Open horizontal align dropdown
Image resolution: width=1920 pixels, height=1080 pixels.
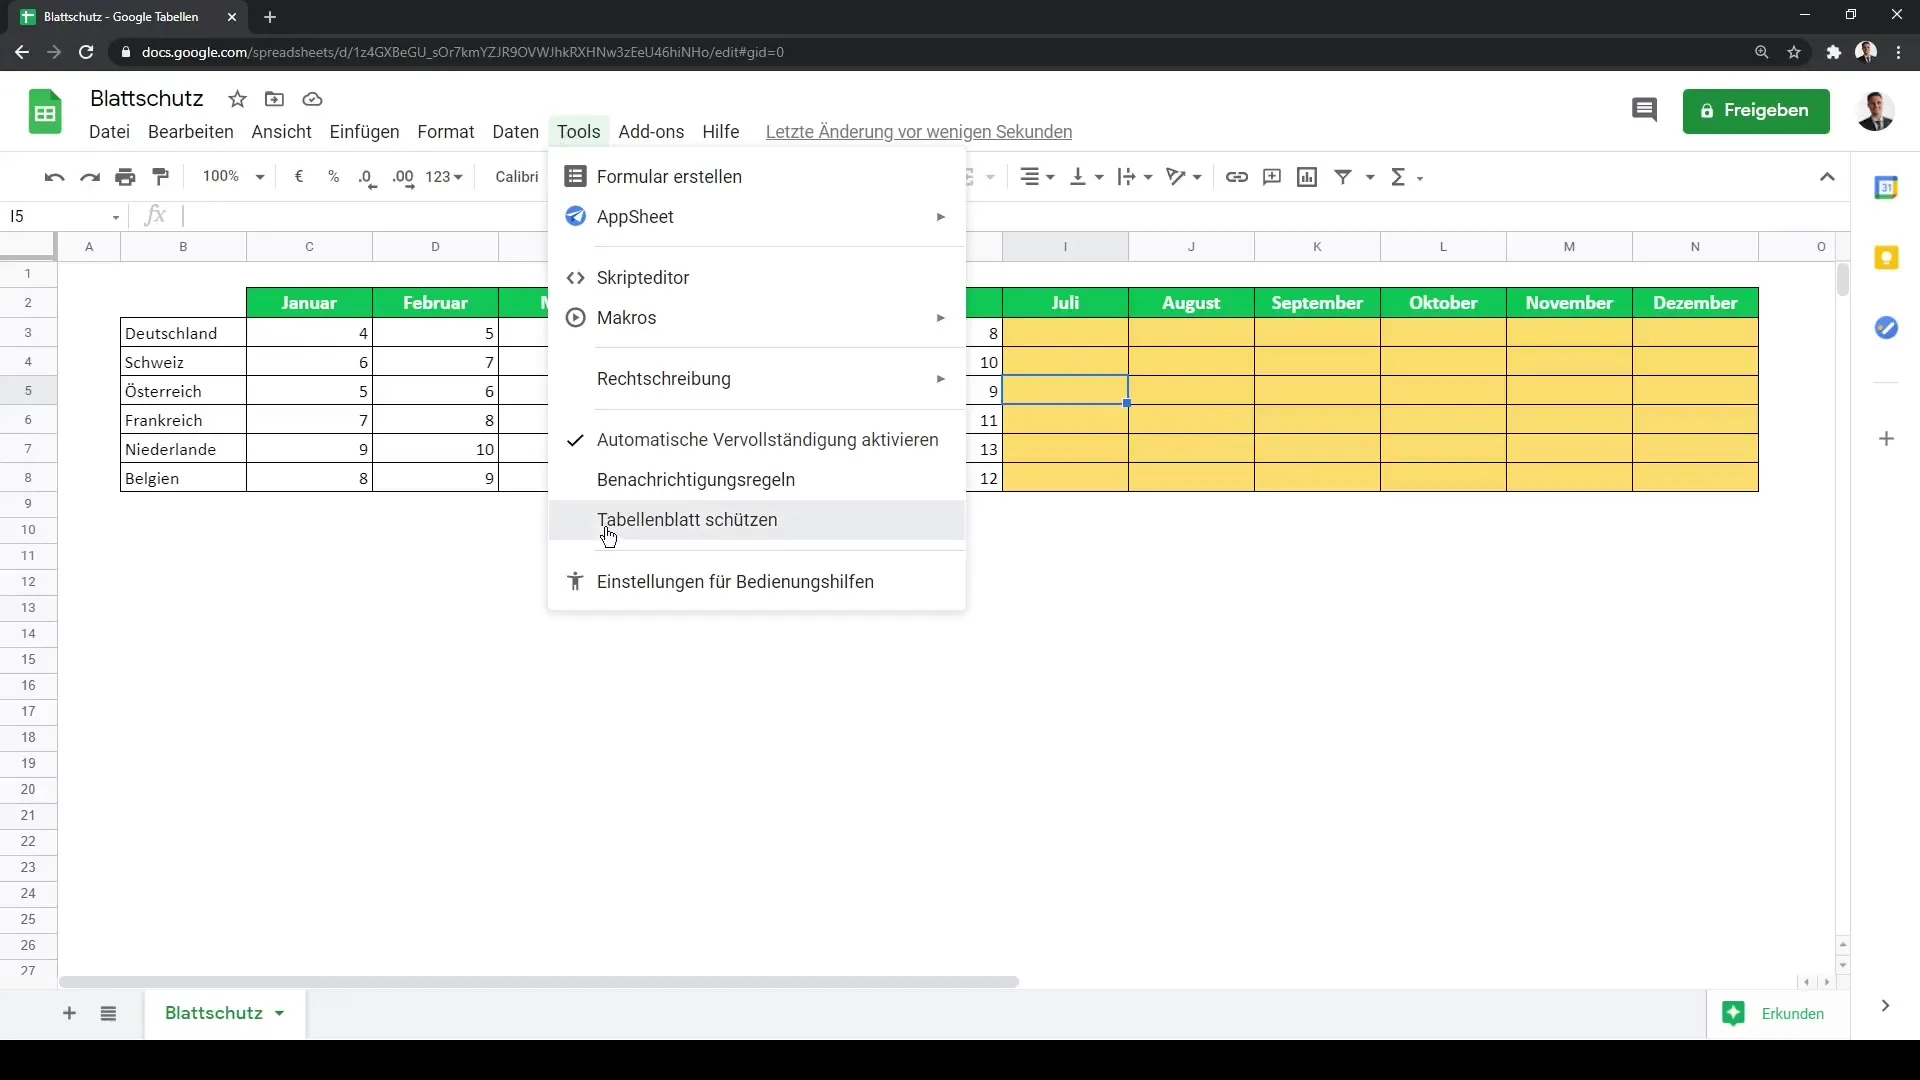(1037, 177)
